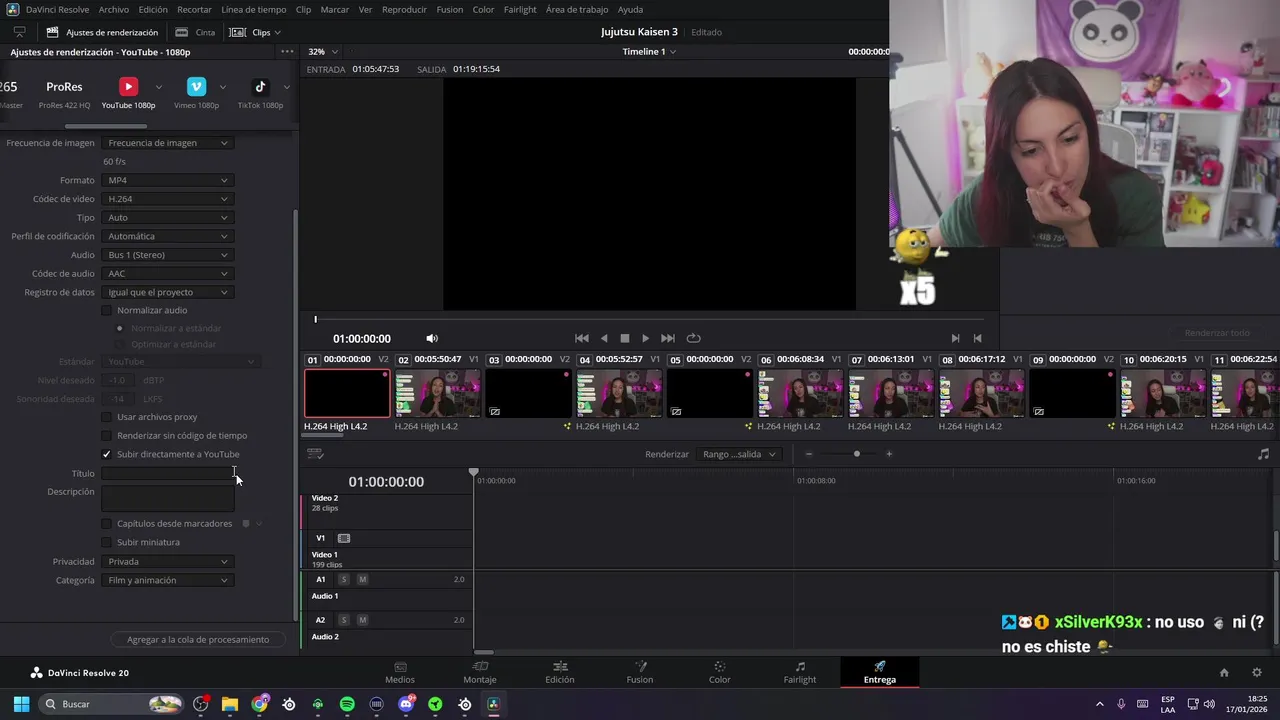Open the Color page icon
This screenshot has height=720, width=1280.
click(x=719, y=667)
